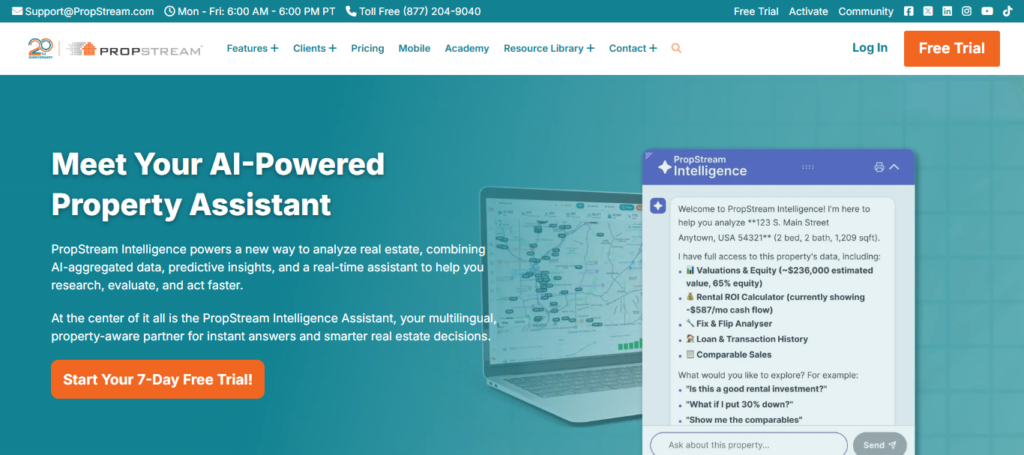Click the clock icon beside business hours
This screenshot has width=1024, height=455.
pyautogui.click(x=170, y=11)
